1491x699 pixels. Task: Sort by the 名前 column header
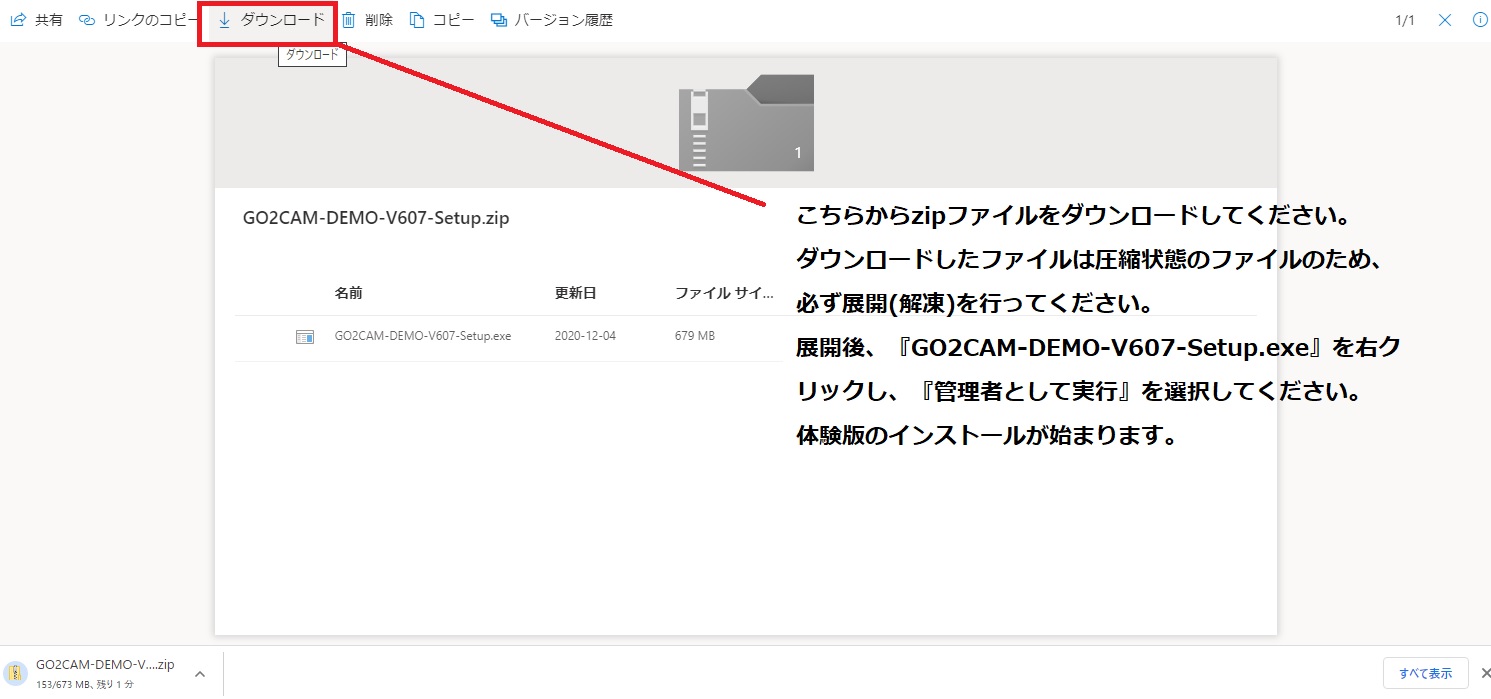pos(348,293)
